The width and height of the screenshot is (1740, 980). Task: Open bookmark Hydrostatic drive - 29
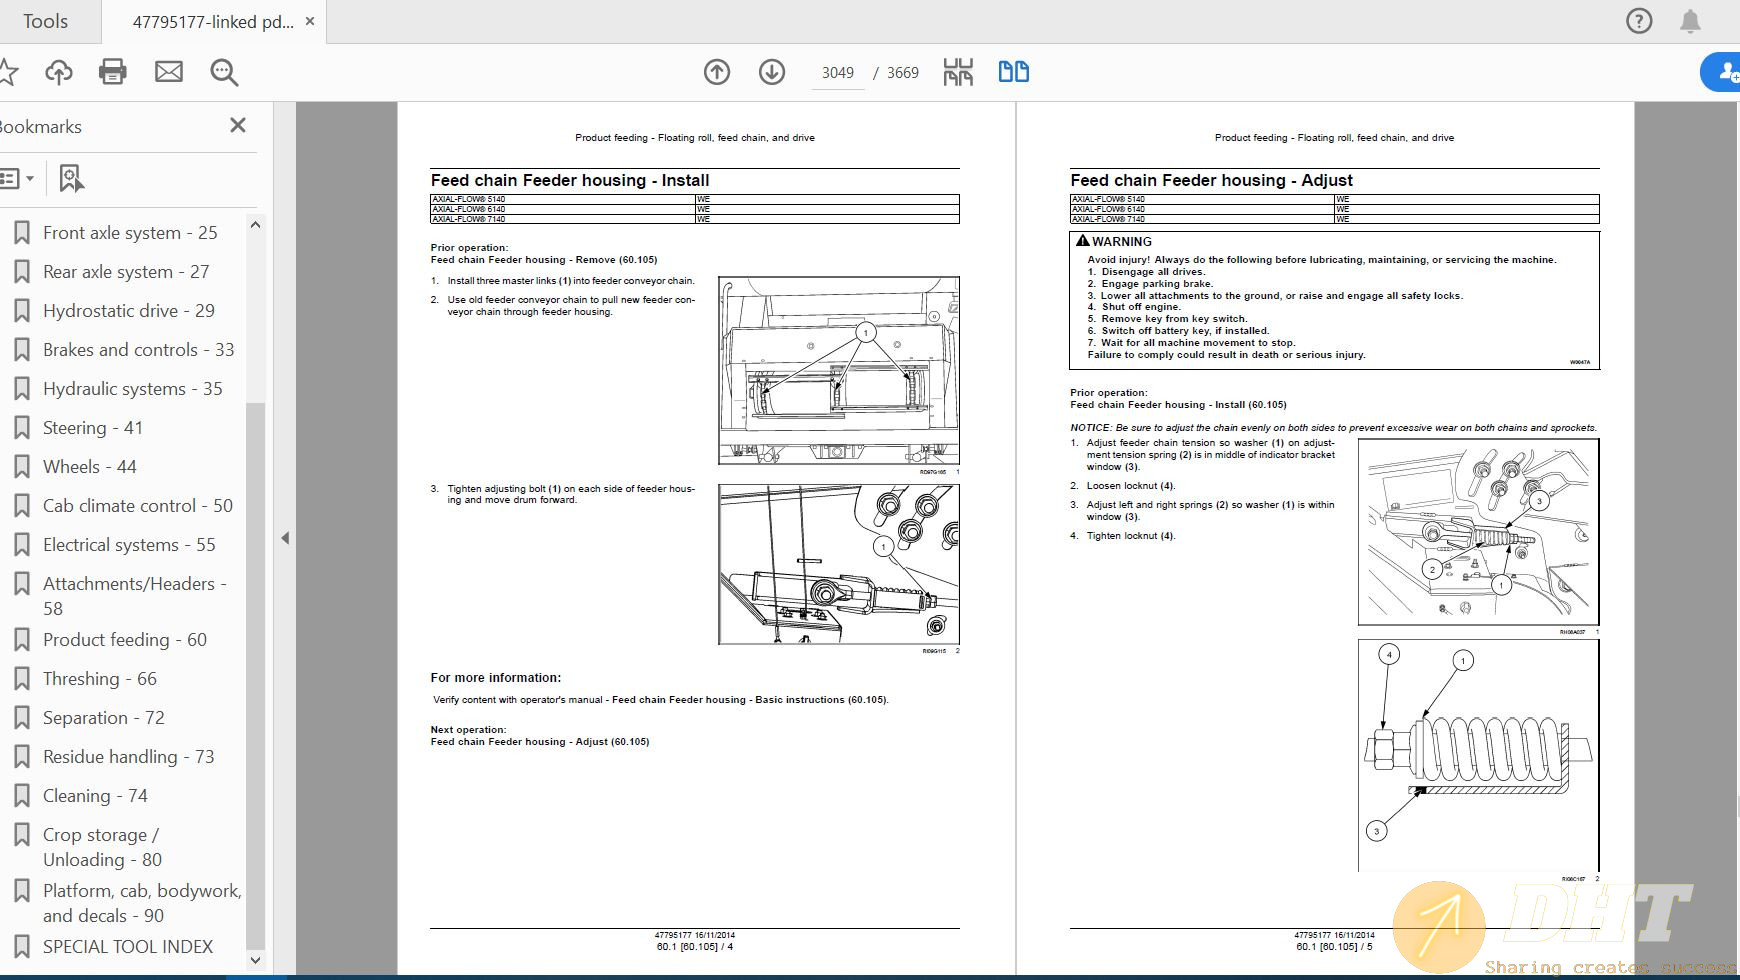129,311
